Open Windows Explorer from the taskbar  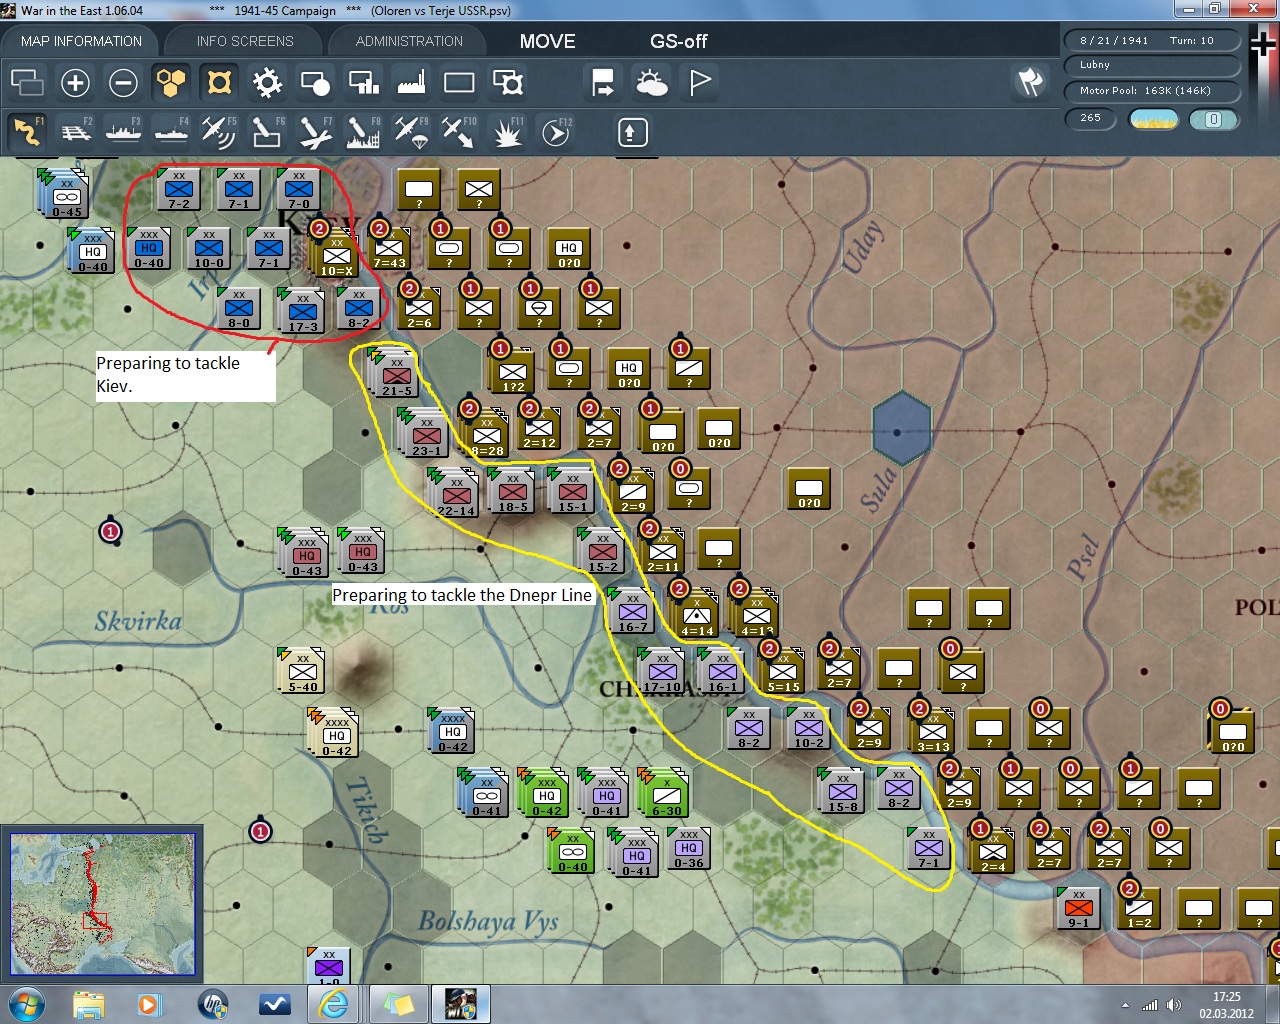pos(88,1004)
